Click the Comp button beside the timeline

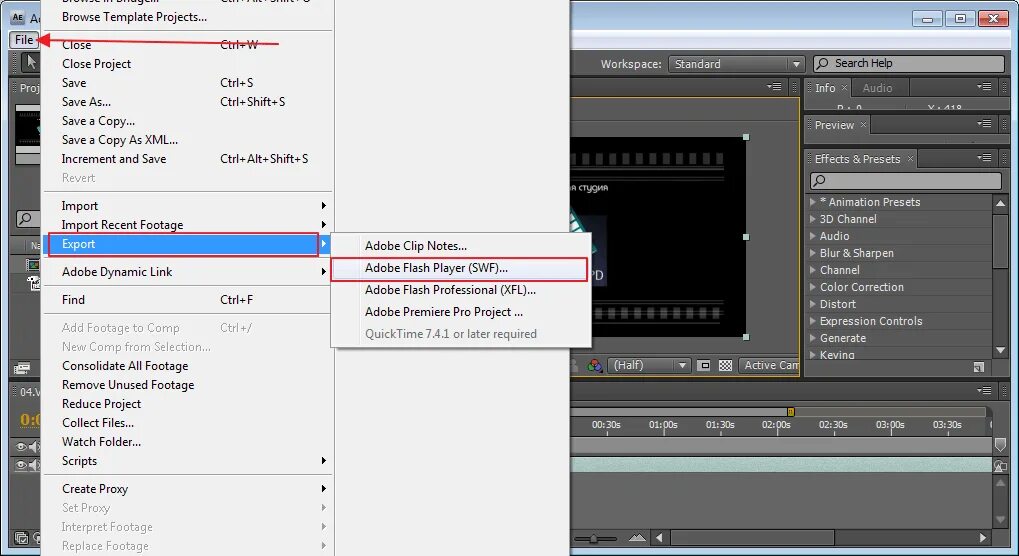(1000, 466)
